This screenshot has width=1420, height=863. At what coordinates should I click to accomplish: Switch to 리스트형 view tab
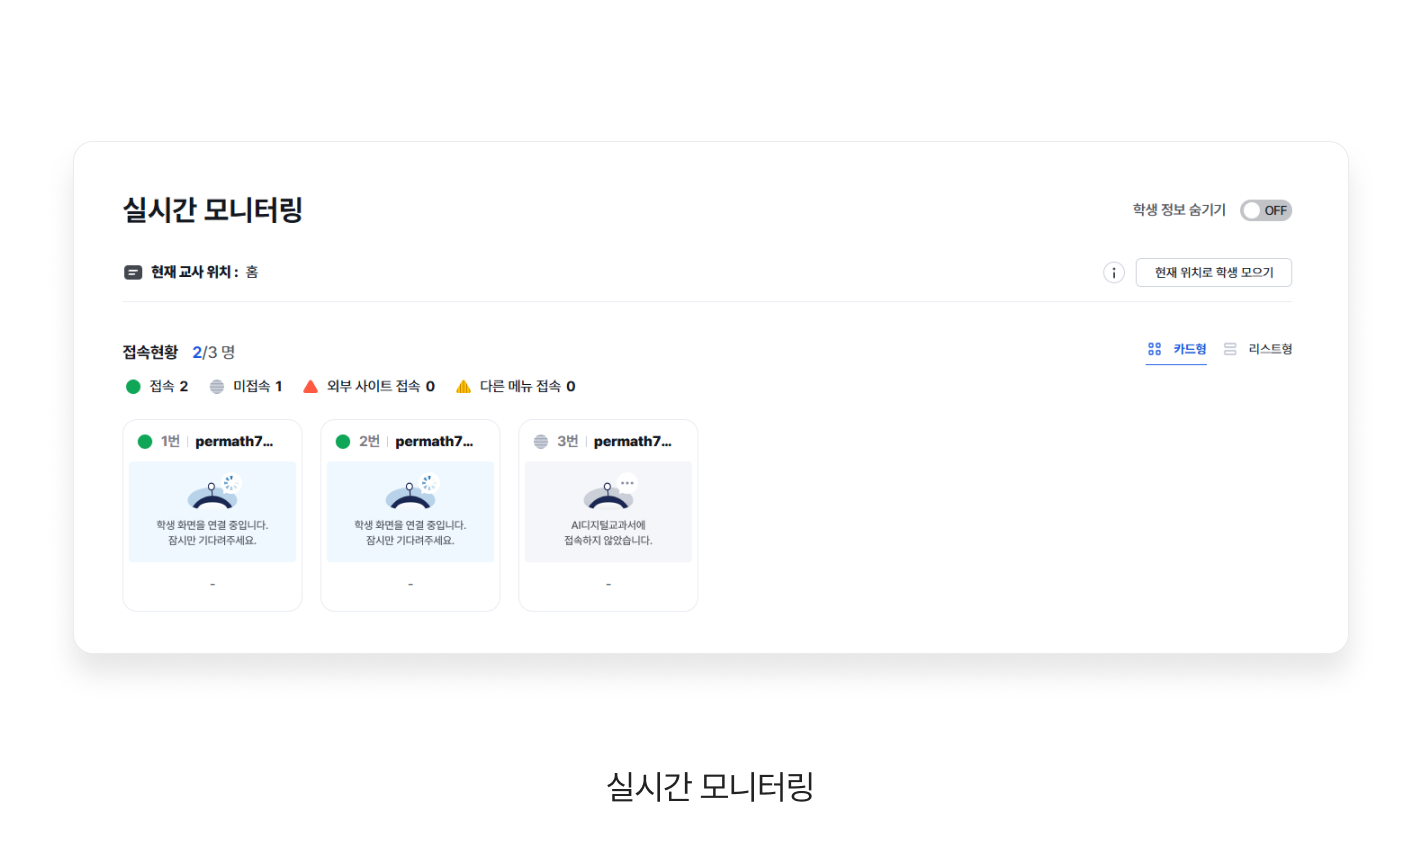point(1258,350)
